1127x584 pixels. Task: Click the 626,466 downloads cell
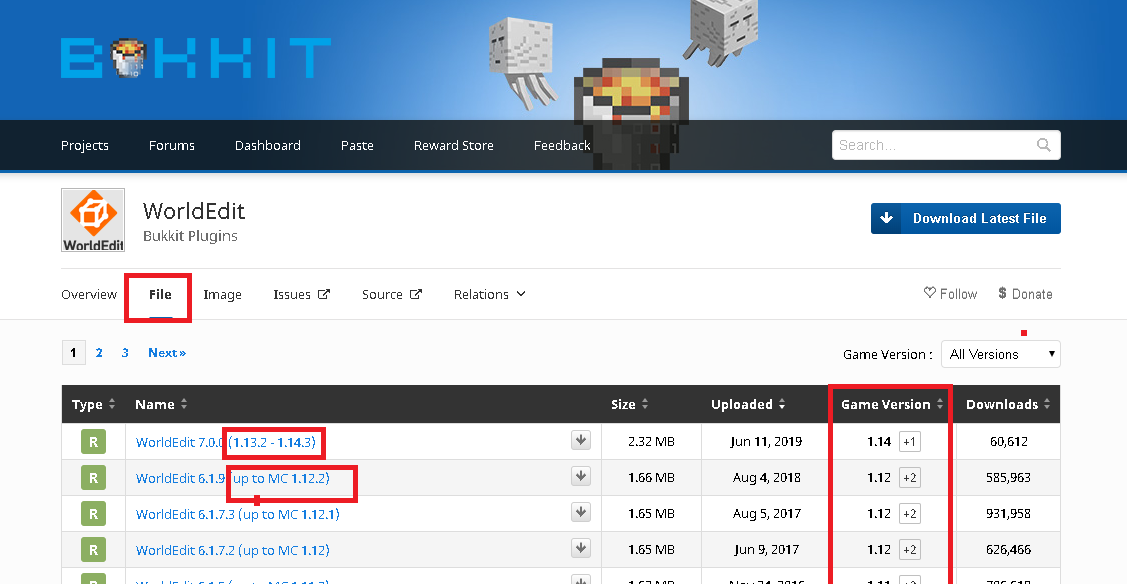coord(1008,550)
